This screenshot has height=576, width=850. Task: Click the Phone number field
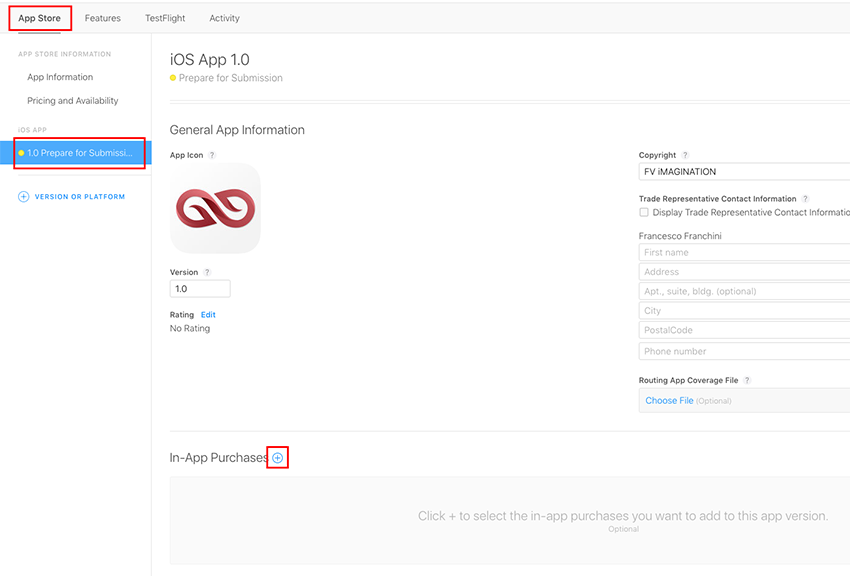tap(744, 352)
